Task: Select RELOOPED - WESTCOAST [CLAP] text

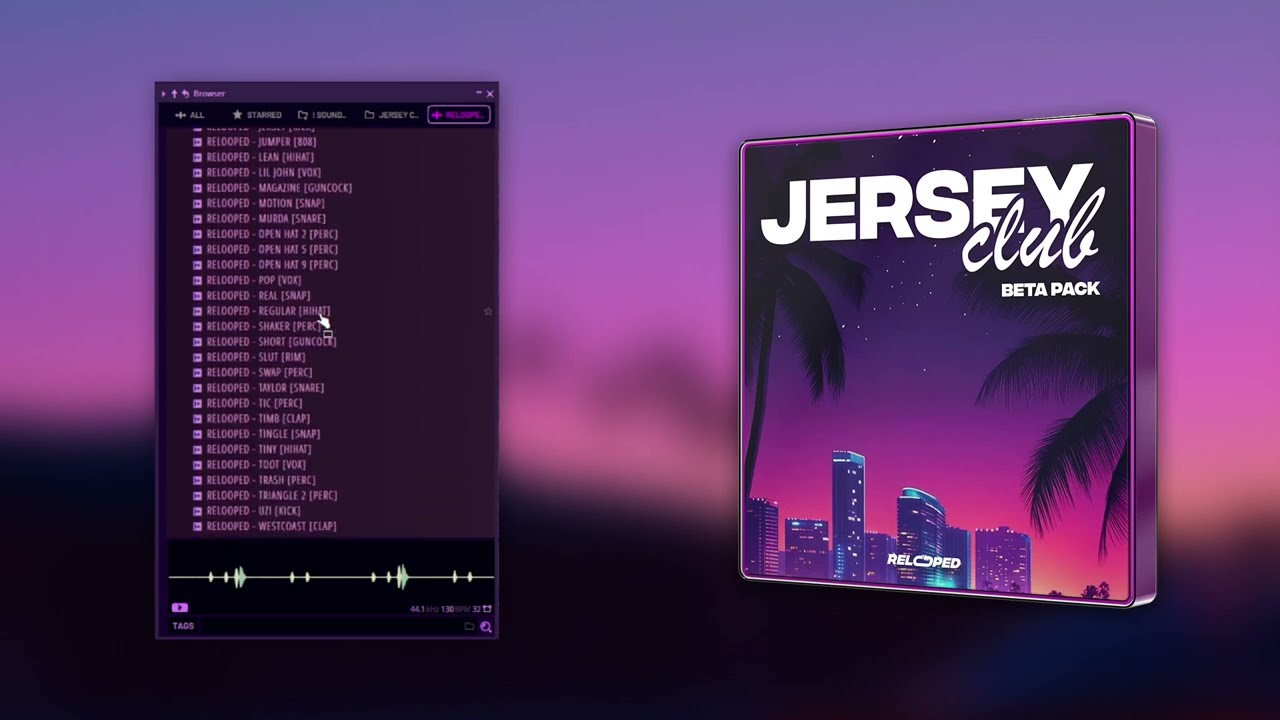Action: [271, 526]
